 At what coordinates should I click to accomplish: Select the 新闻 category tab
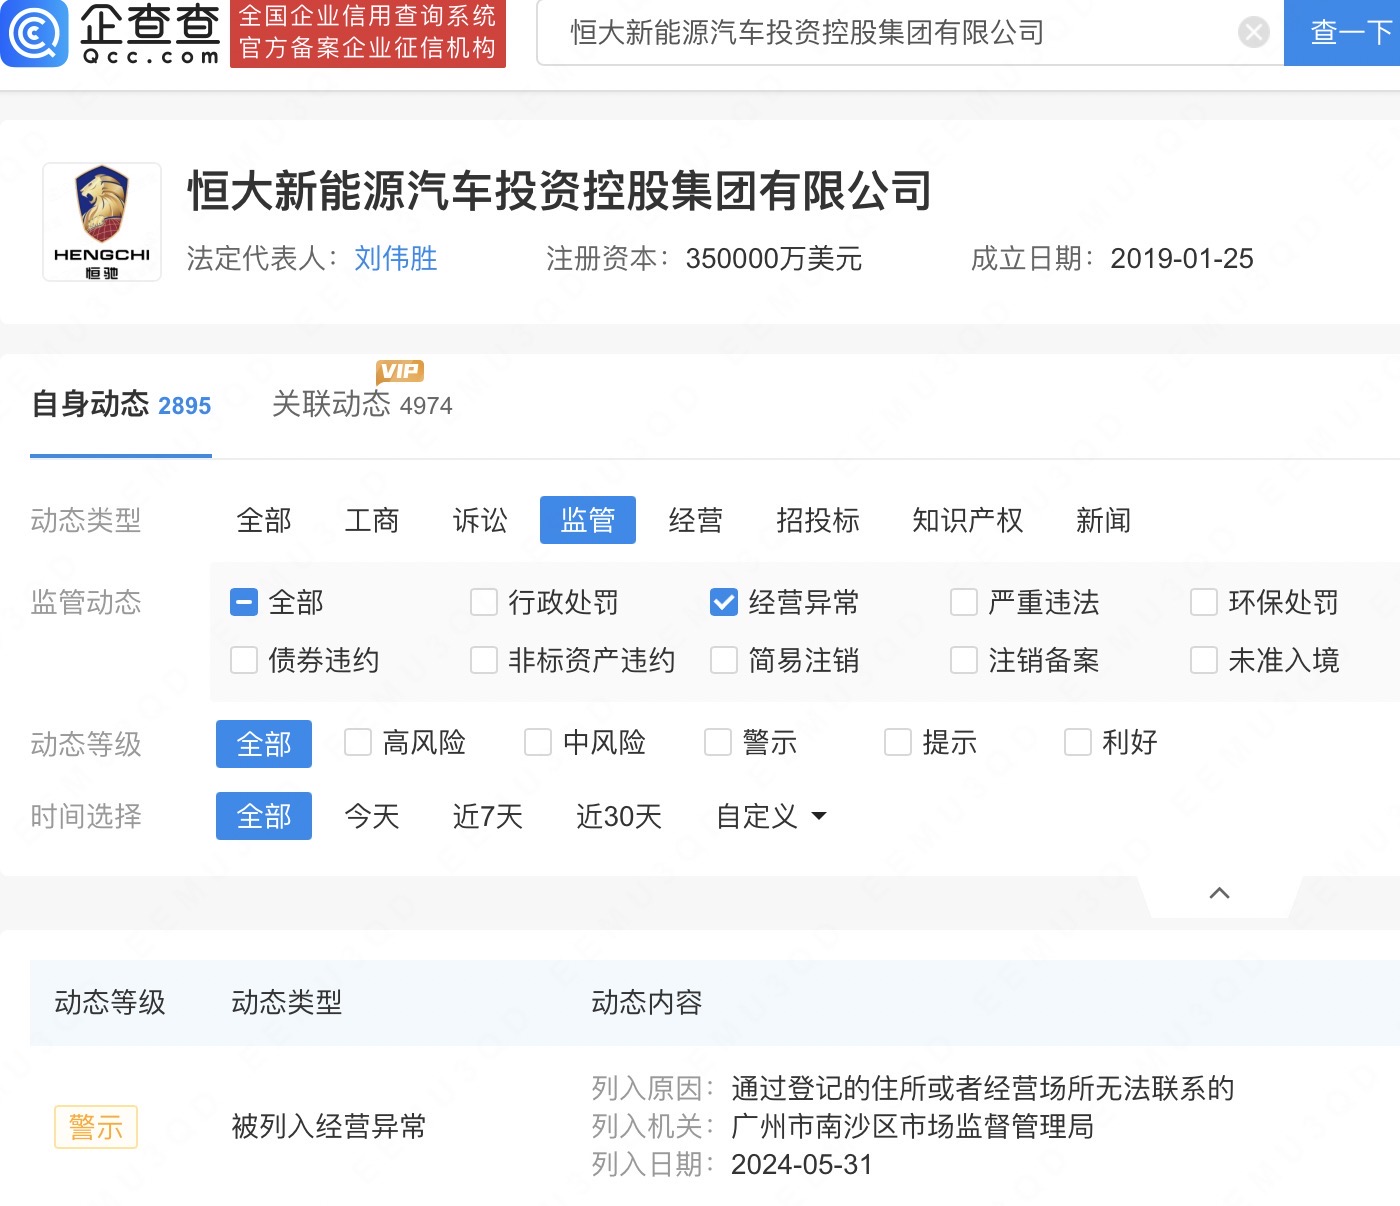tap(1102, 520)
